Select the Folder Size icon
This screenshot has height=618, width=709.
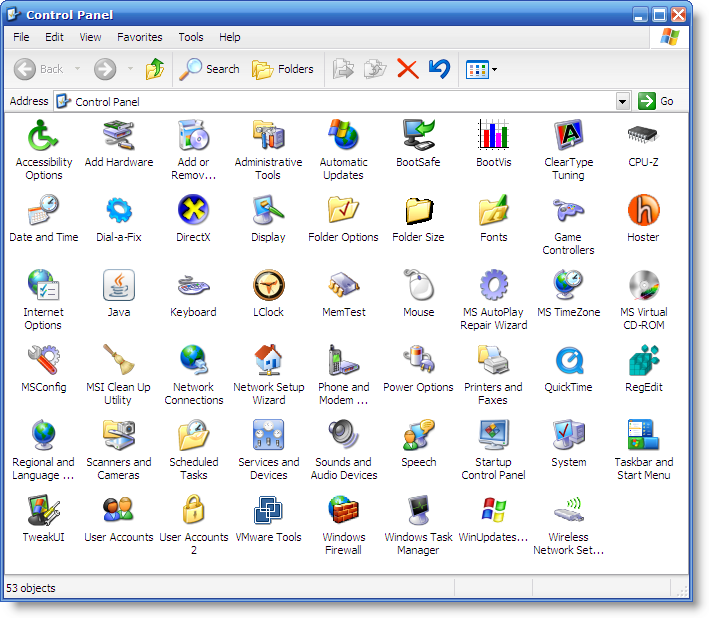pos(418,211)
